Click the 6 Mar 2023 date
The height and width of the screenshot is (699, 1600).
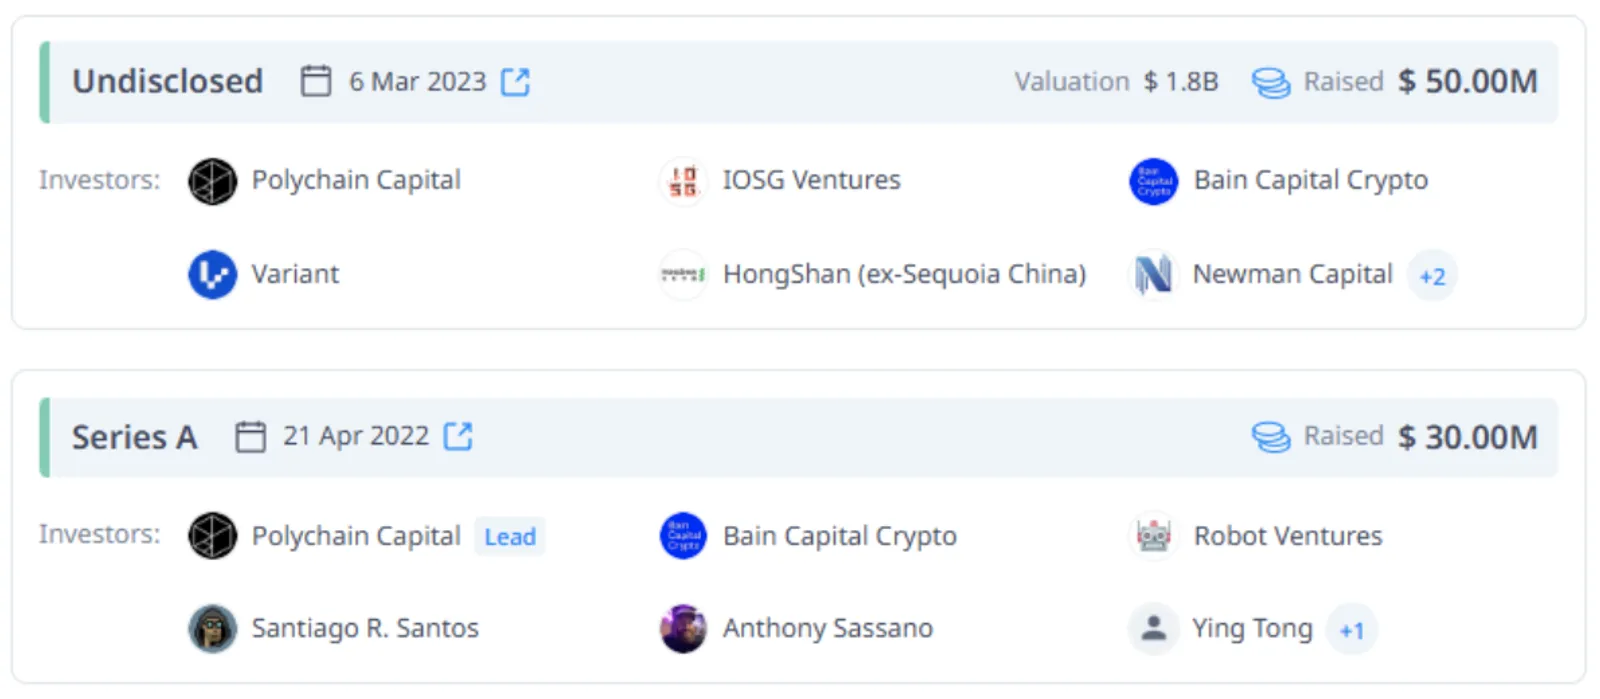pos(417,81)
